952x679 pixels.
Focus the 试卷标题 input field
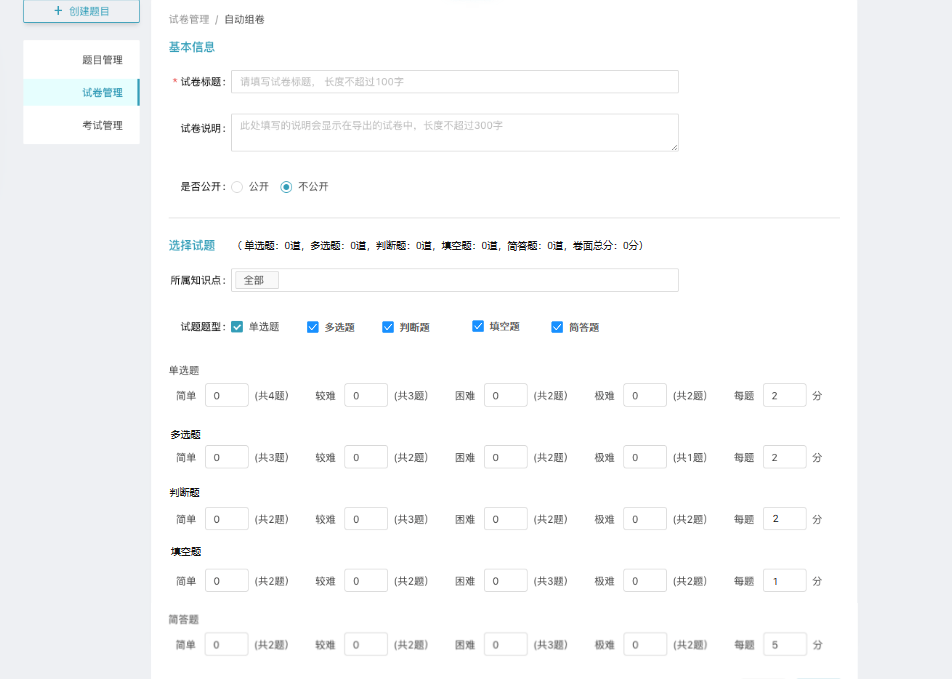pyautogui.click(x=455, y=81)
